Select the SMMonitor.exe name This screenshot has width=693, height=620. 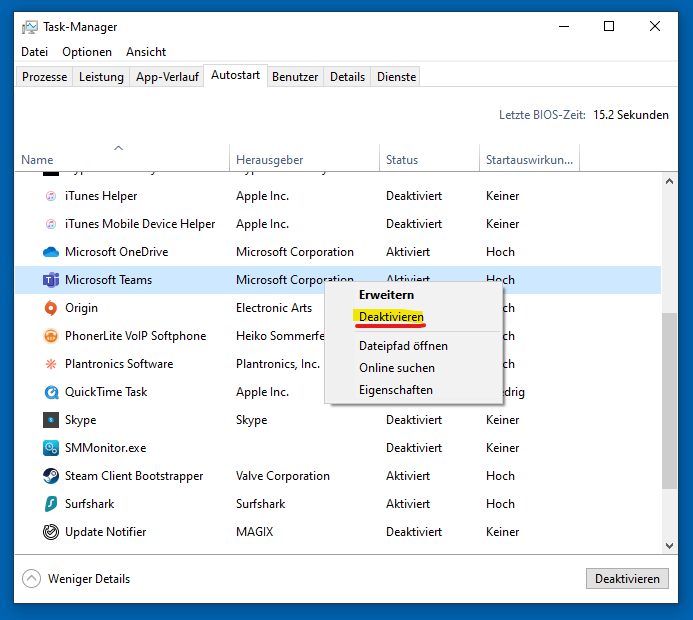[106, 448]
